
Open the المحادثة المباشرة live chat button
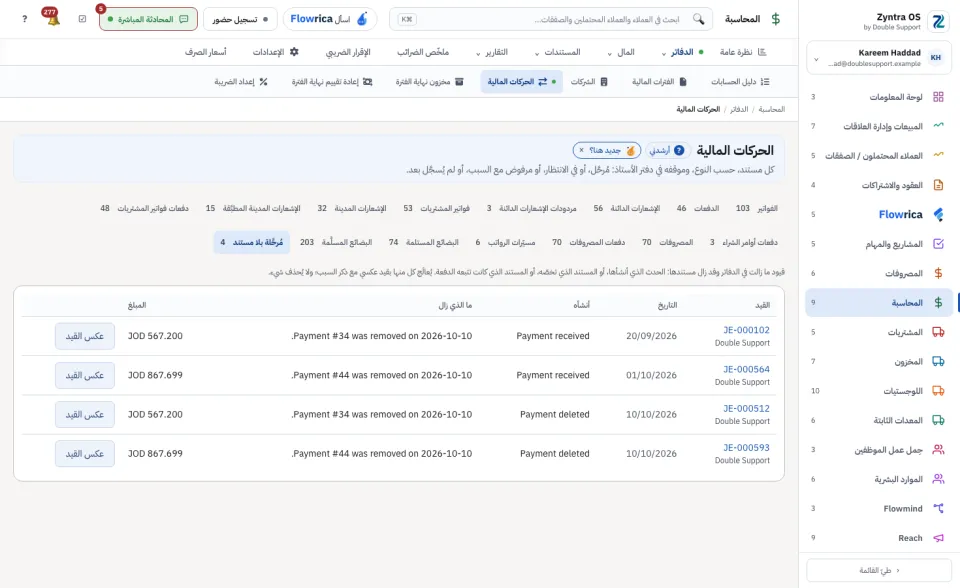pos(148,19)
